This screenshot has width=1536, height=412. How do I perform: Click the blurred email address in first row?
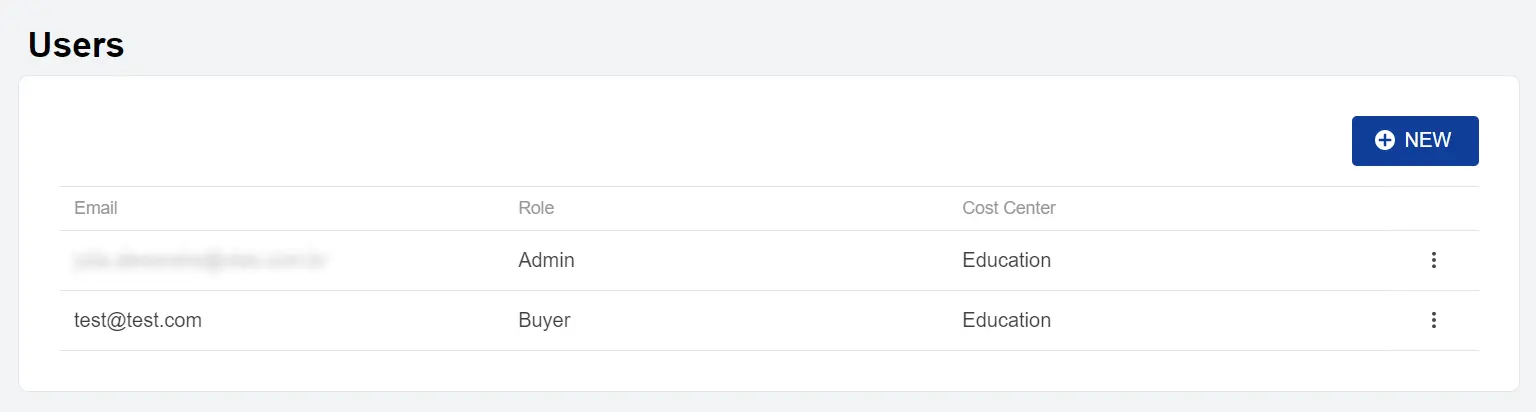(200, 261)
